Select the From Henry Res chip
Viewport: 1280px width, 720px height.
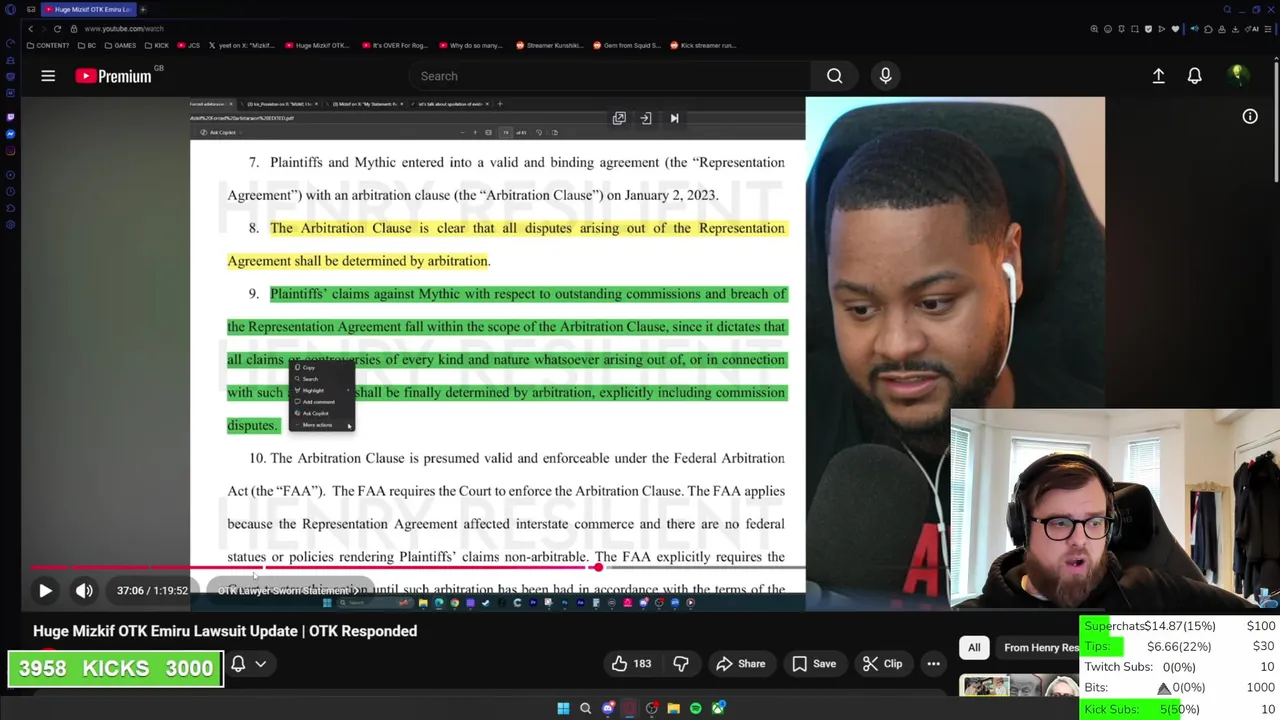coord(1041,648)
